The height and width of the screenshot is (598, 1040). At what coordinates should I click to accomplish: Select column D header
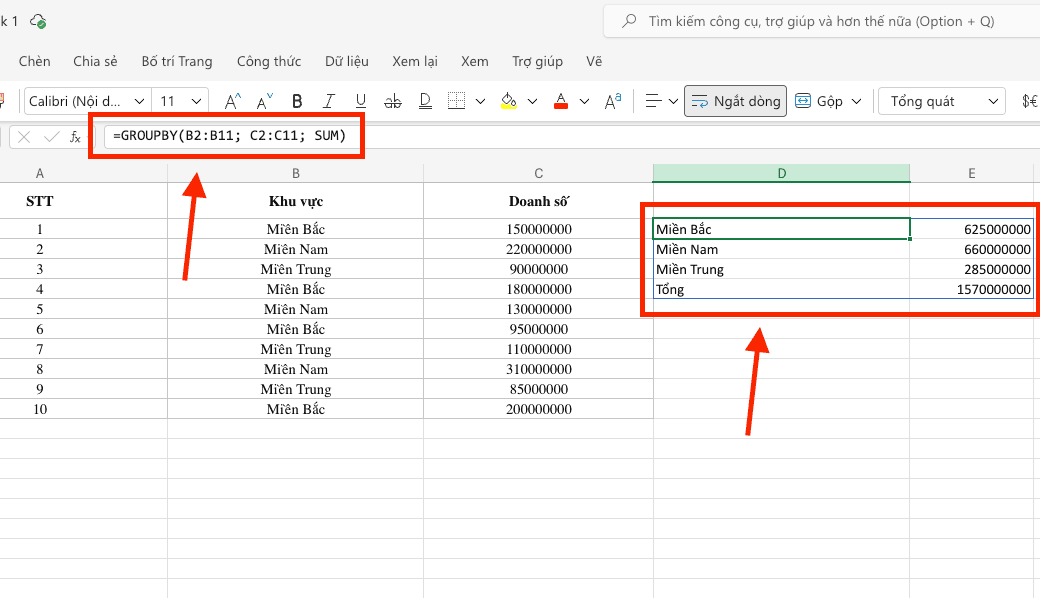tap(781, 173)
